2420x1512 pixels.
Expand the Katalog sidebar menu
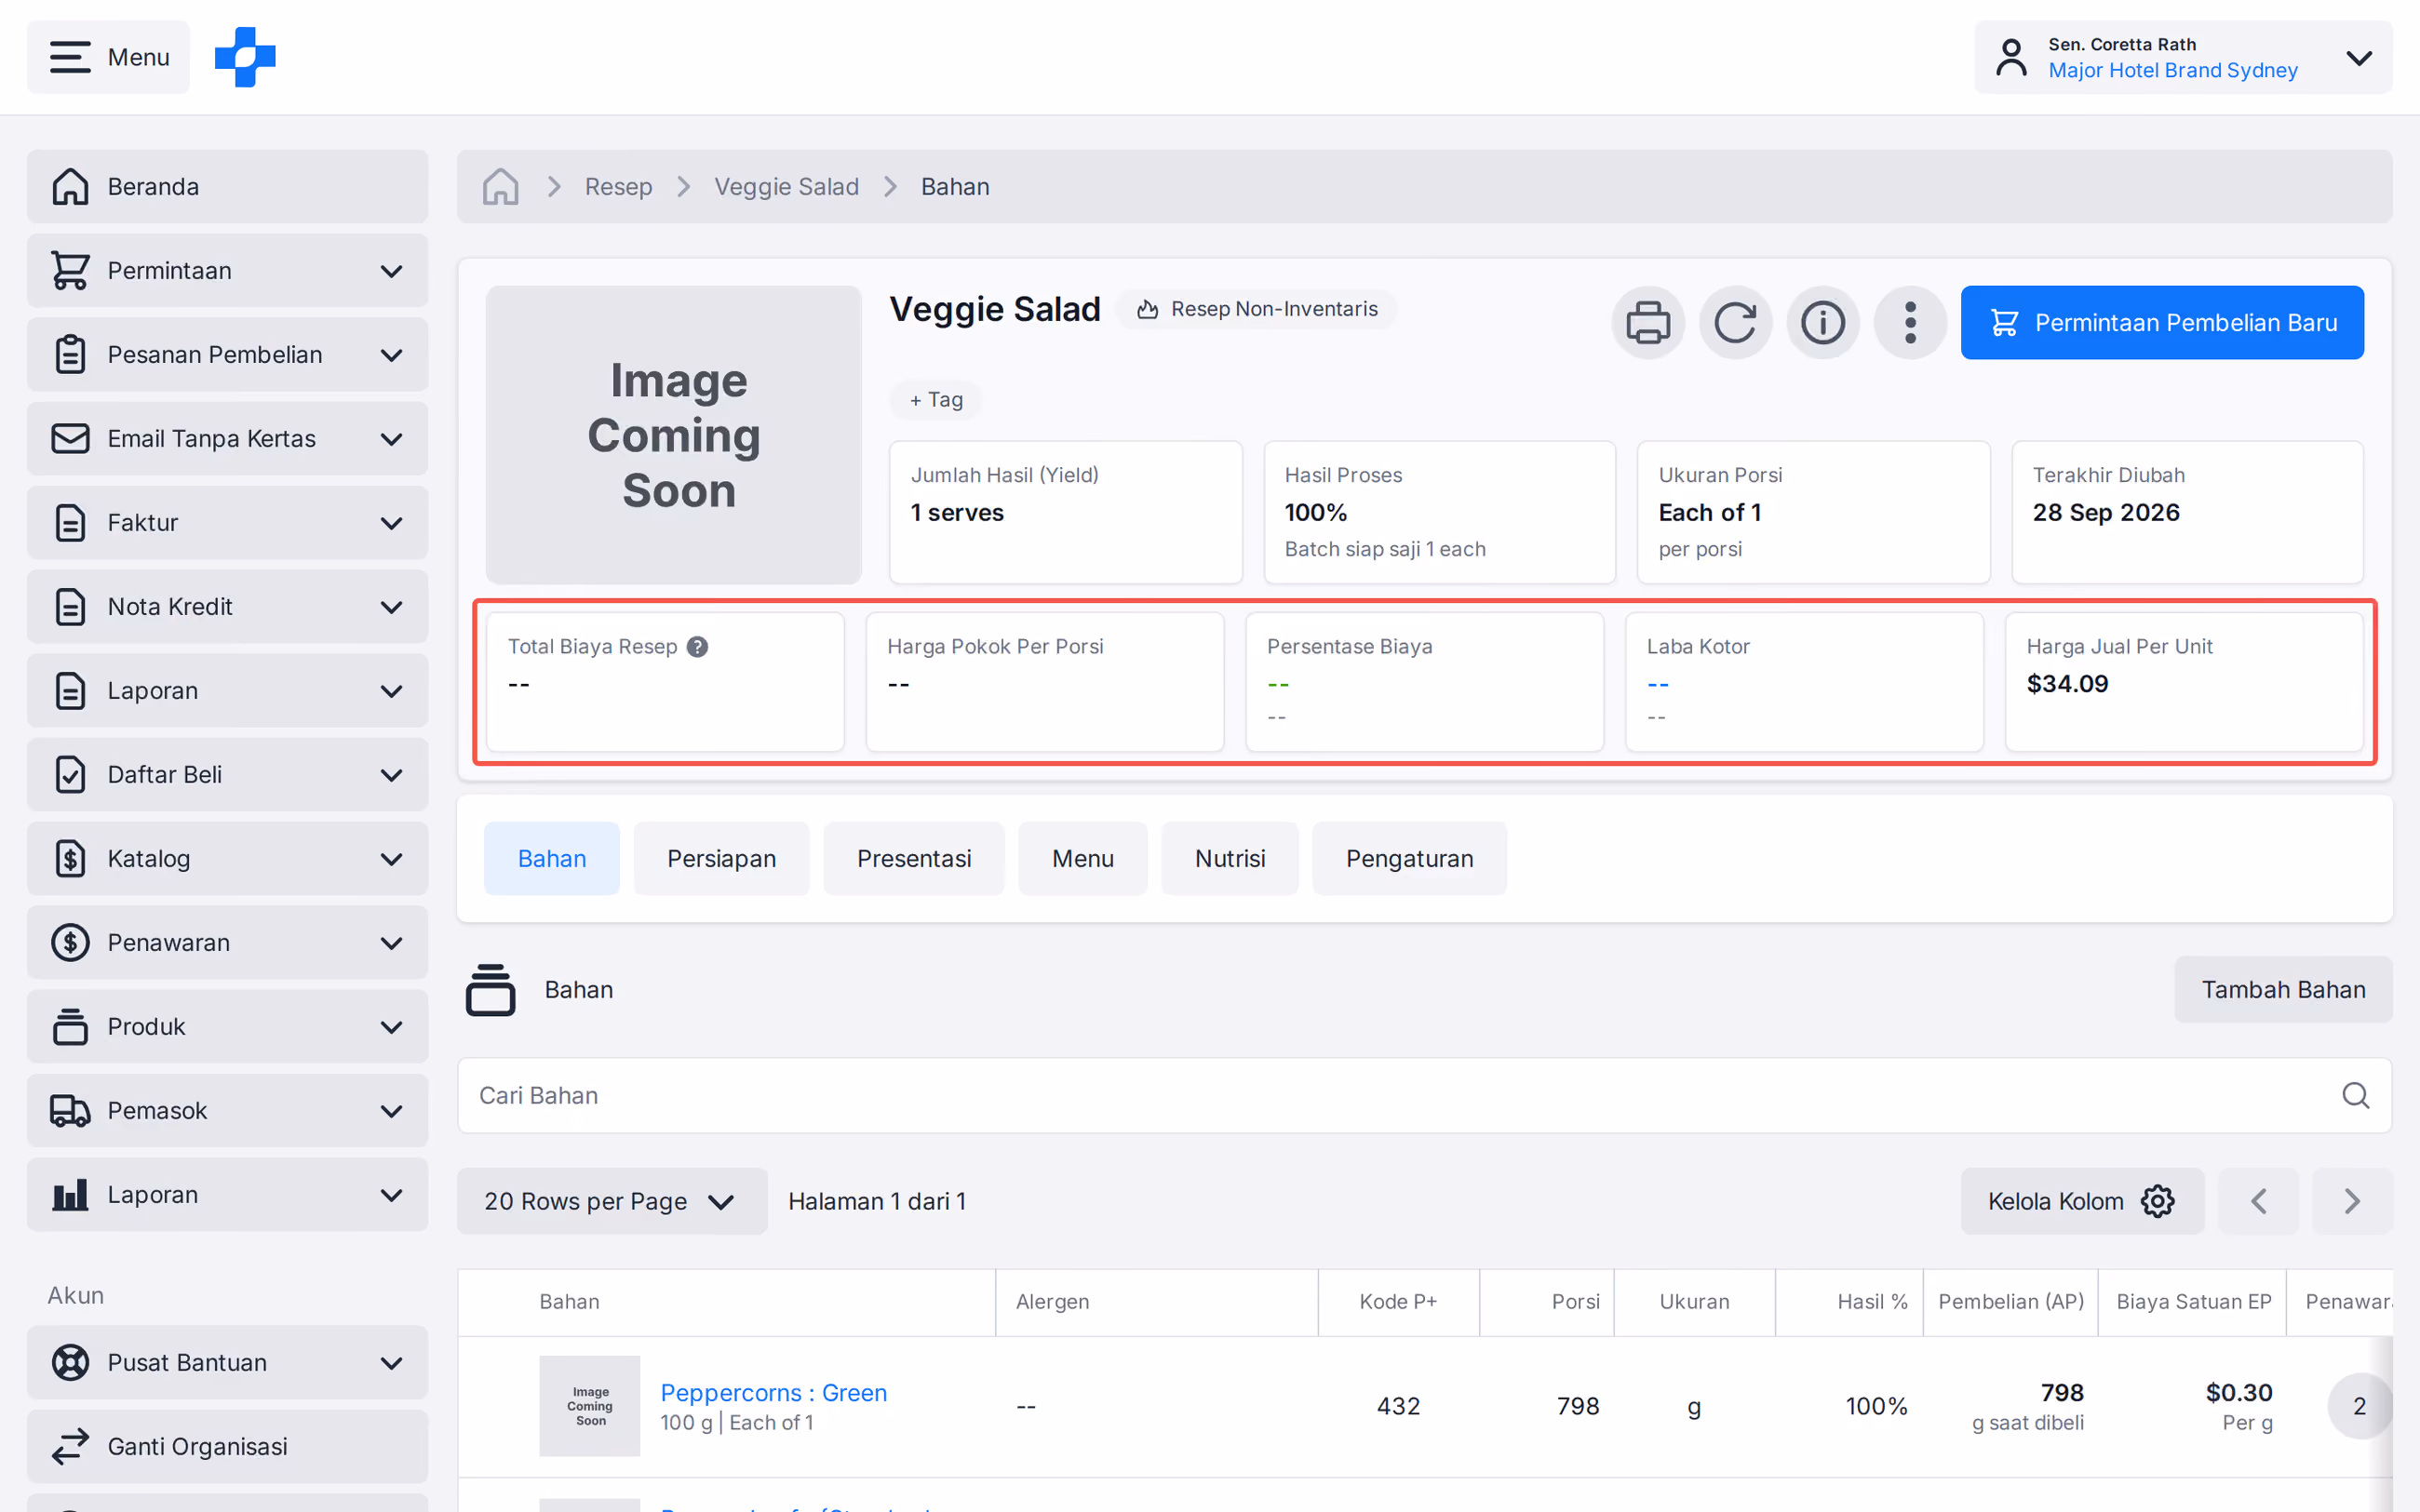[x=227, y=858]
